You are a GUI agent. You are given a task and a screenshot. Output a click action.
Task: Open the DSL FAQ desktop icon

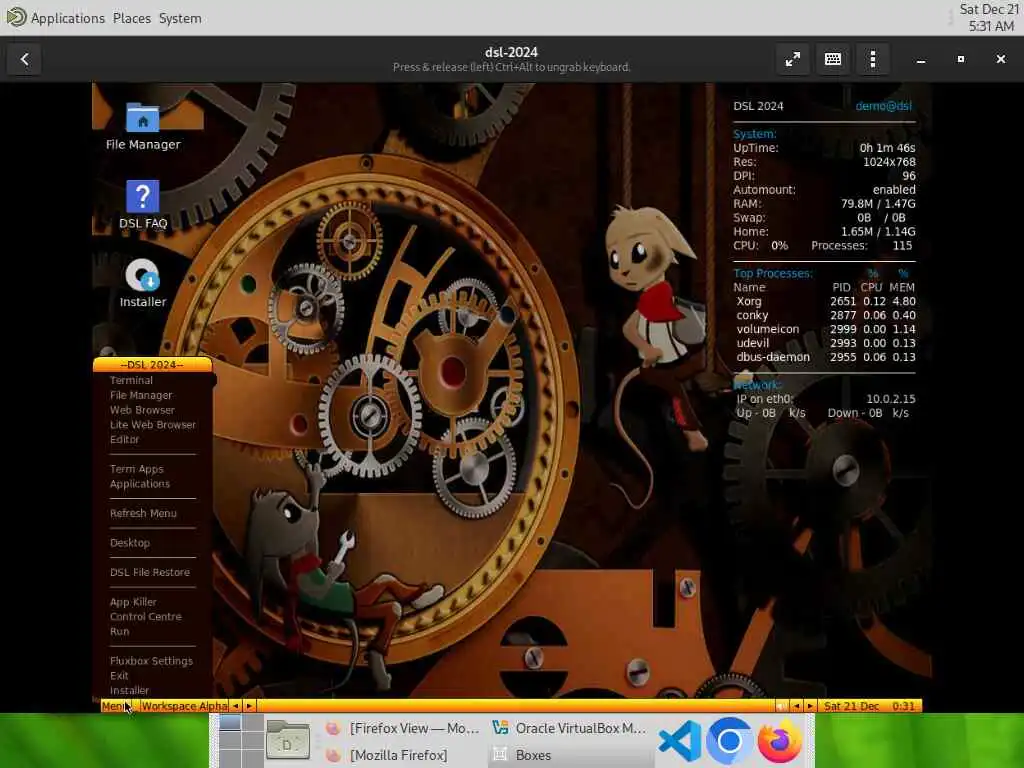point(142,204)
